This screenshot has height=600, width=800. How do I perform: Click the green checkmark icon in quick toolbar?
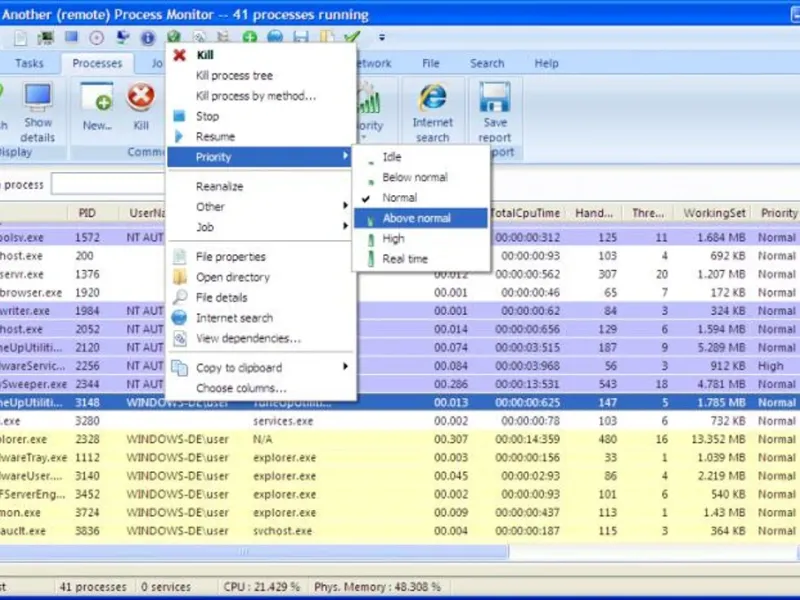click(x=352, y=37)
